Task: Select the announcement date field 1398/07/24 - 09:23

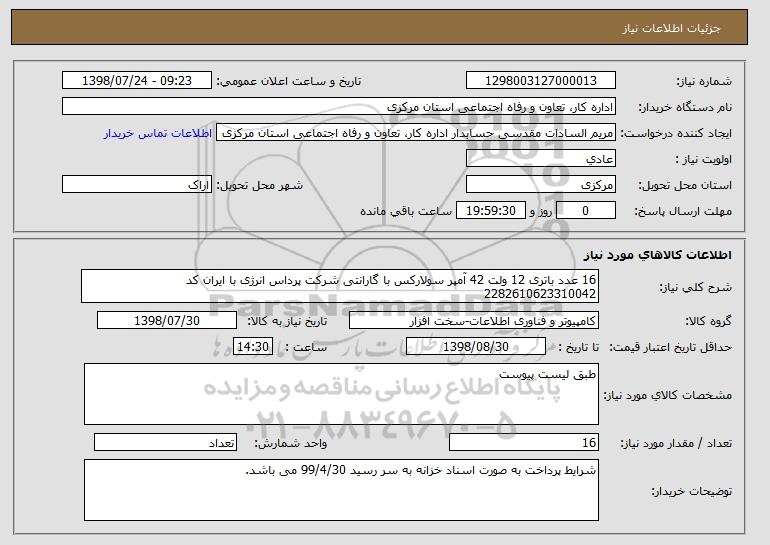Action: tap(137, 81)
